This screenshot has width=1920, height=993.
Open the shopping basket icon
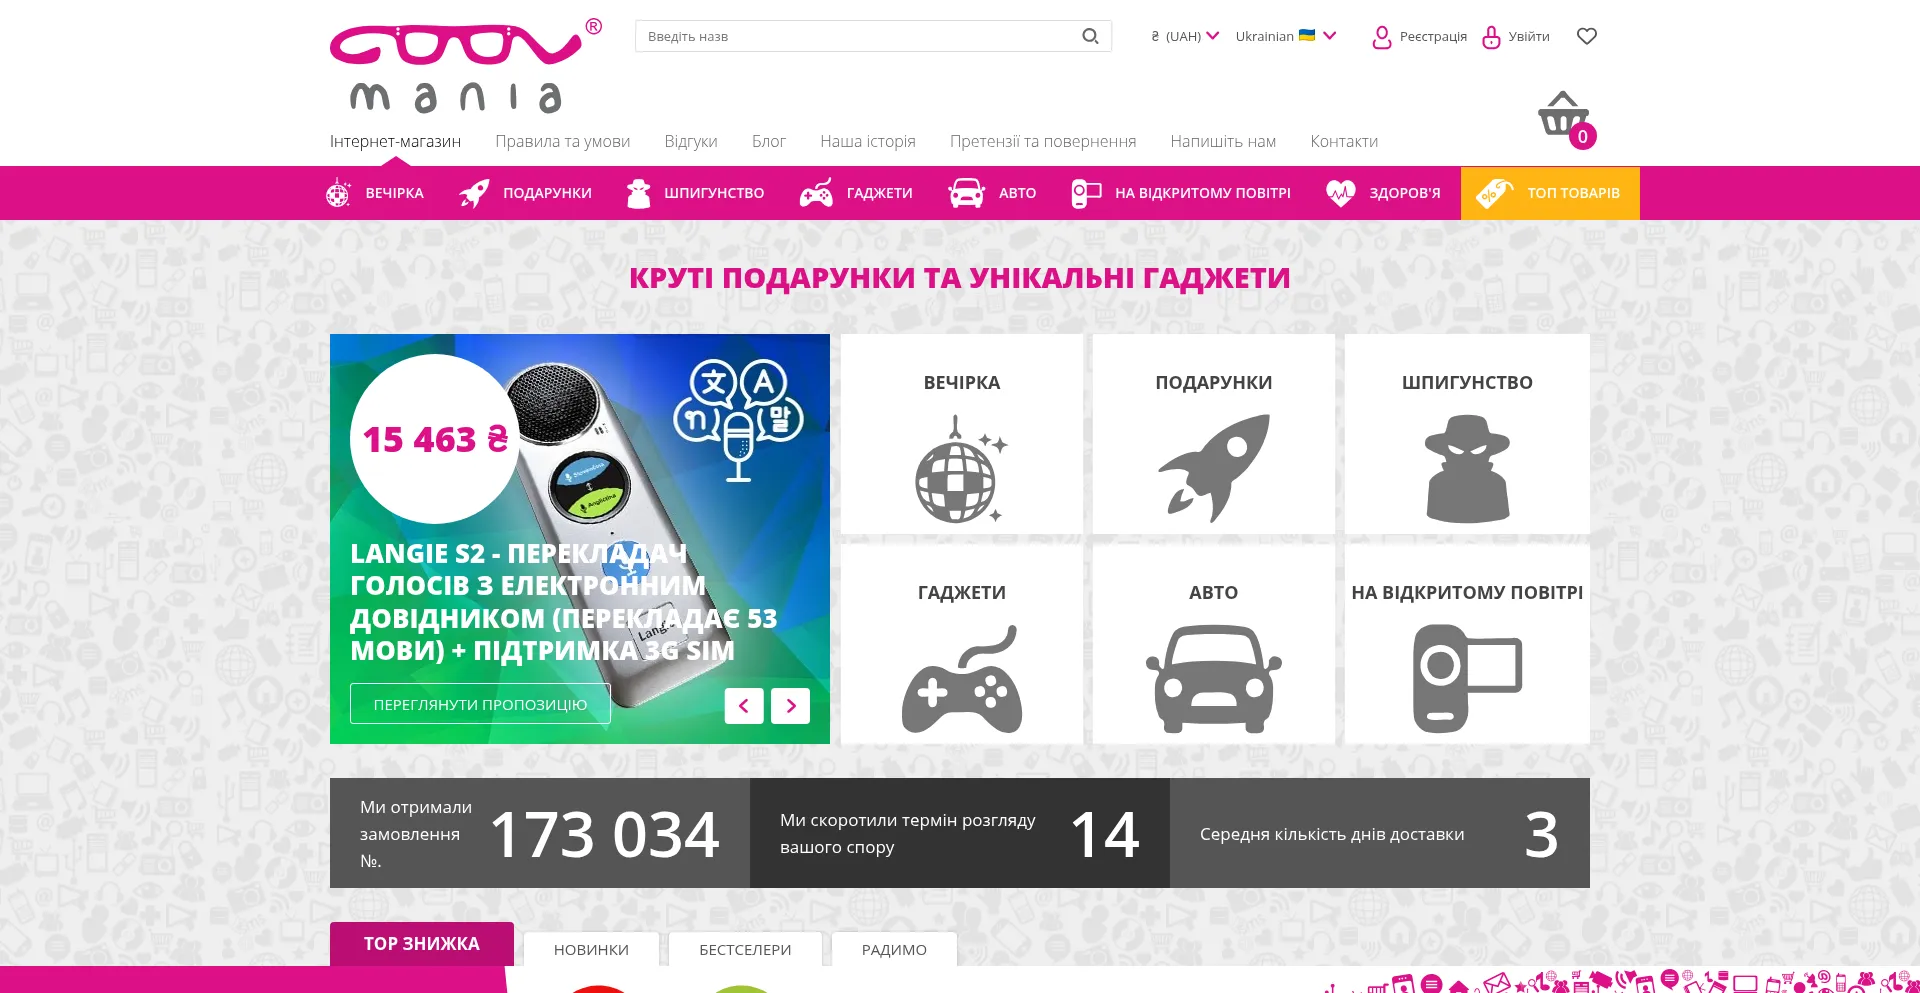[x=1563, y=116]
